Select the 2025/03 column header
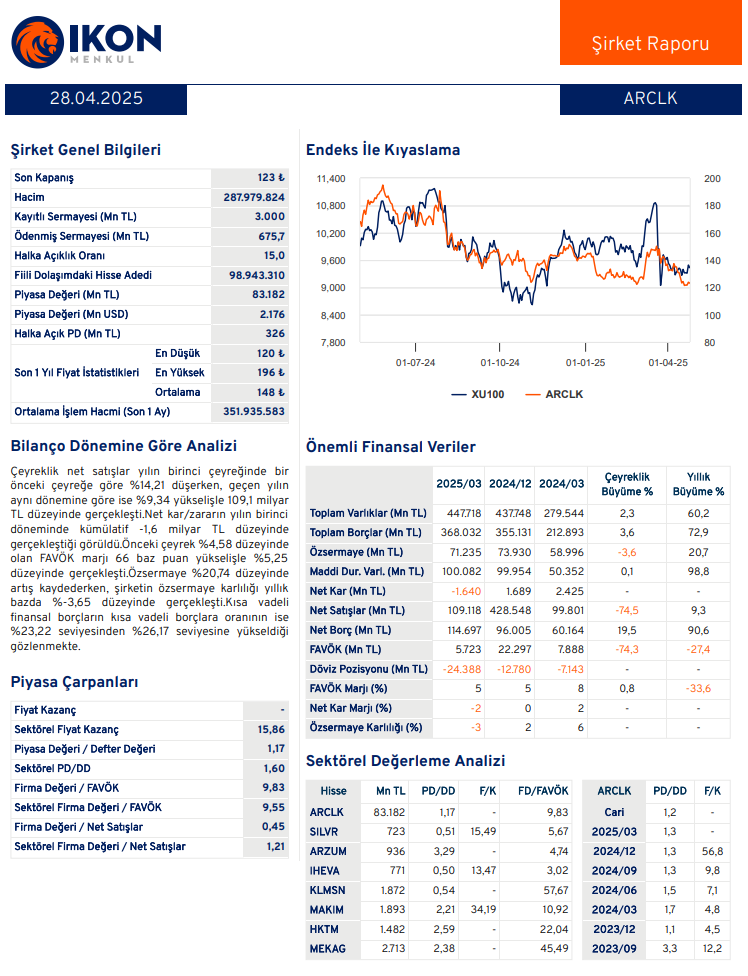748x976 pixels. [x=459, y=483]
